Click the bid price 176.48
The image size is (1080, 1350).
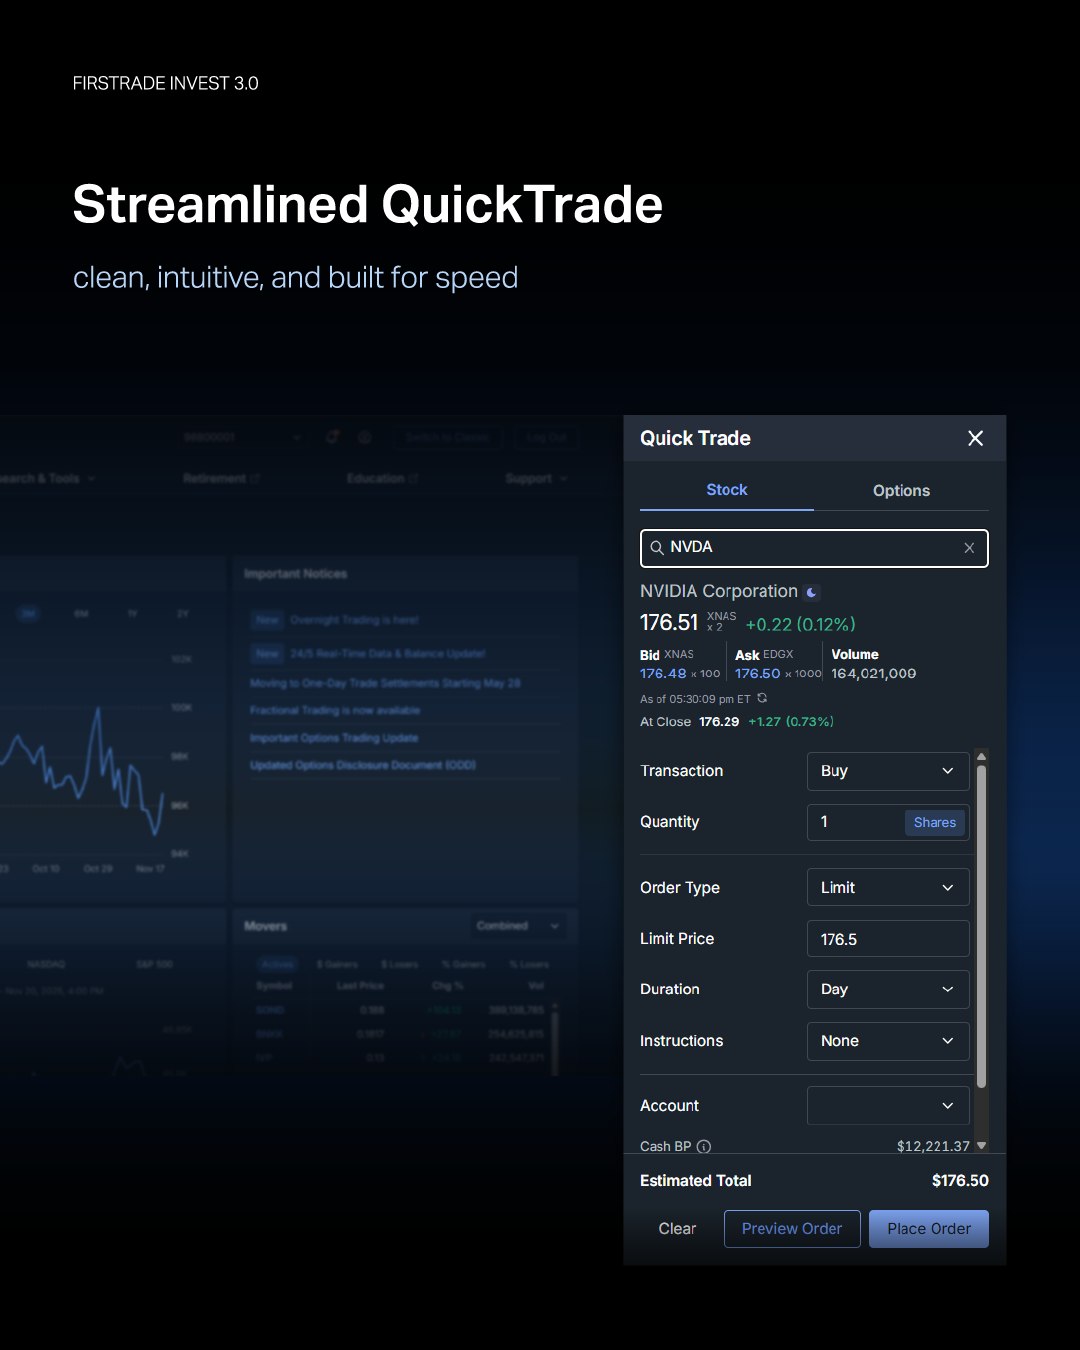coord(663,674)
